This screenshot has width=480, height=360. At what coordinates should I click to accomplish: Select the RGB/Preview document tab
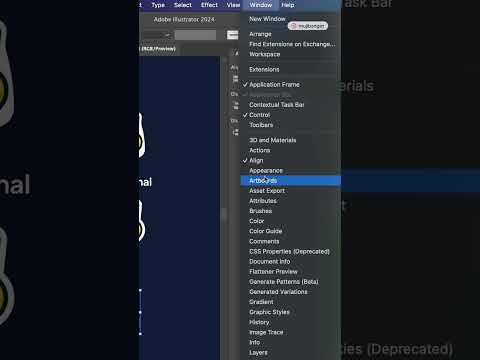(x=158, y=49)
